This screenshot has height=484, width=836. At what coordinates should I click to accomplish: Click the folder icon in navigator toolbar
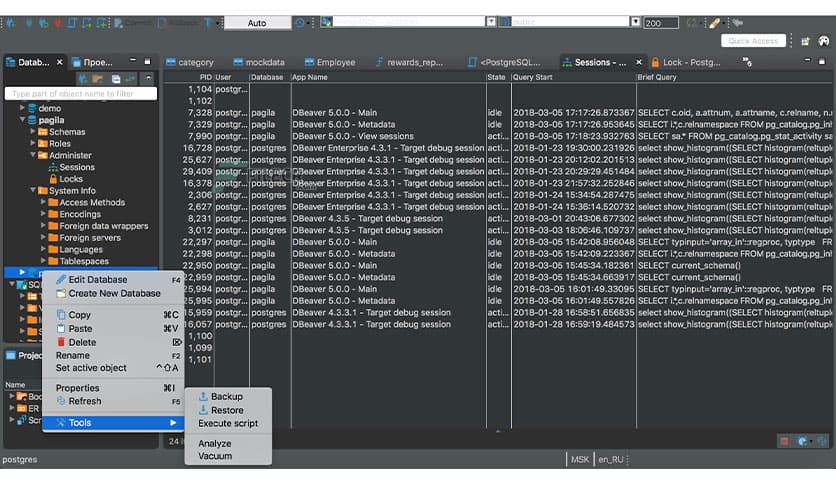pos(98,79)
